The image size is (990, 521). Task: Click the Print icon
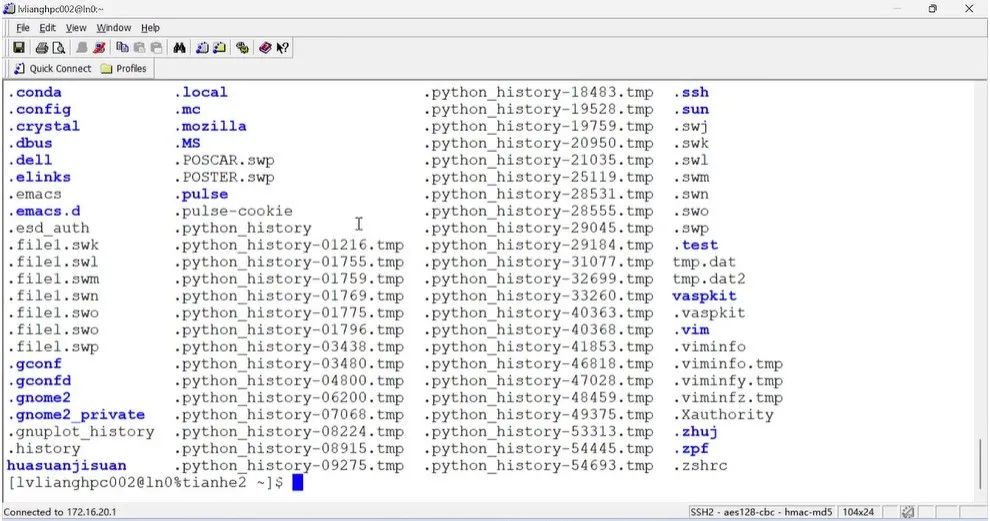click(x=42, y=48)
